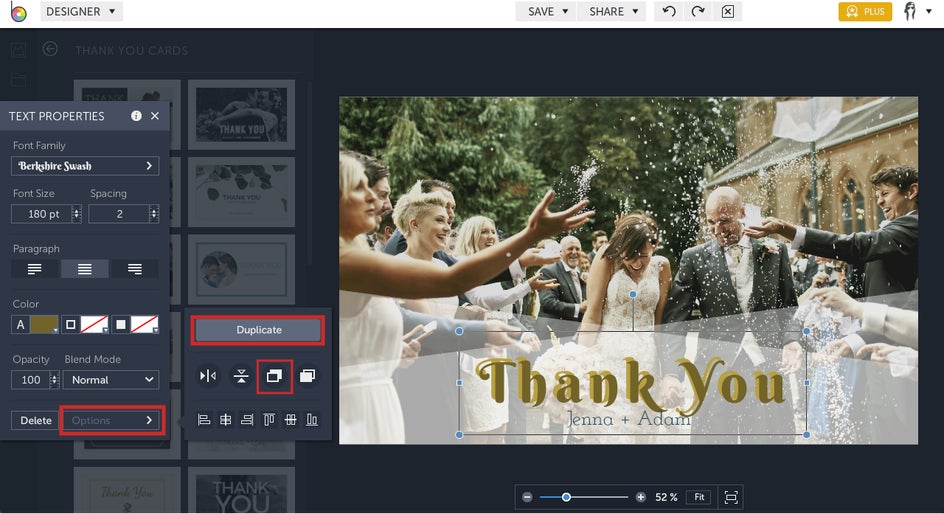Open the DESIGNER mode dropdown
The image size is (944, 514).
point(81,11)
